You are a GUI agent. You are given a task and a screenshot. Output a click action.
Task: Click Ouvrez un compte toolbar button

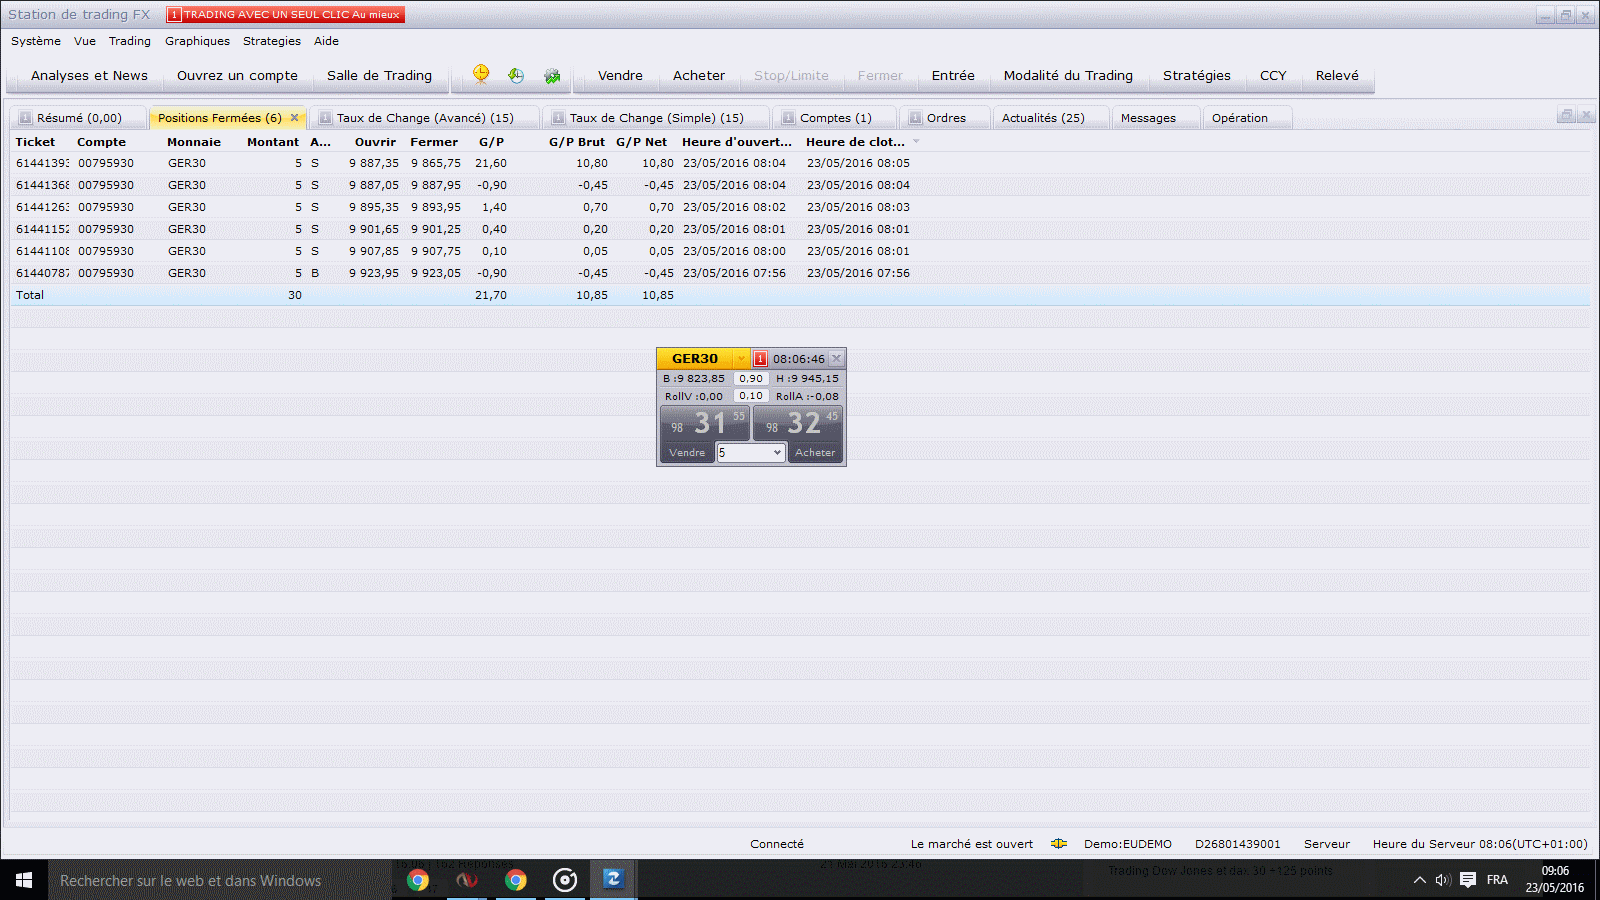coord(237,75)
